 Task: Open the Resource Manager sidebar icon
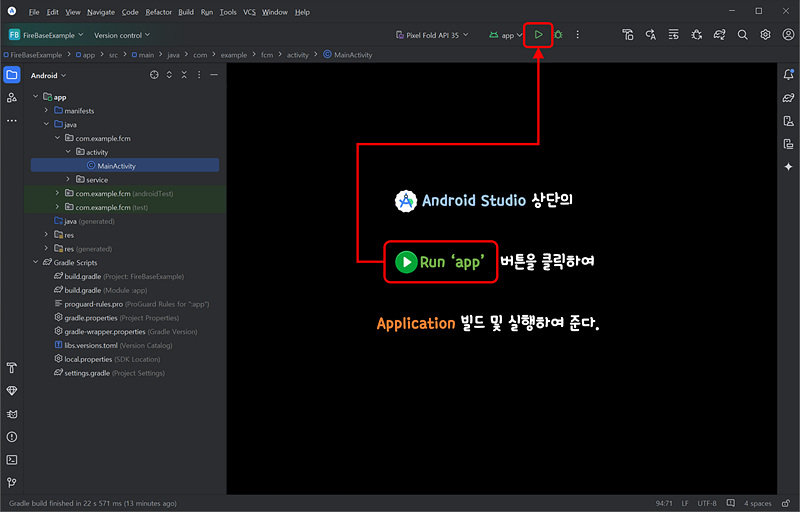12,97
